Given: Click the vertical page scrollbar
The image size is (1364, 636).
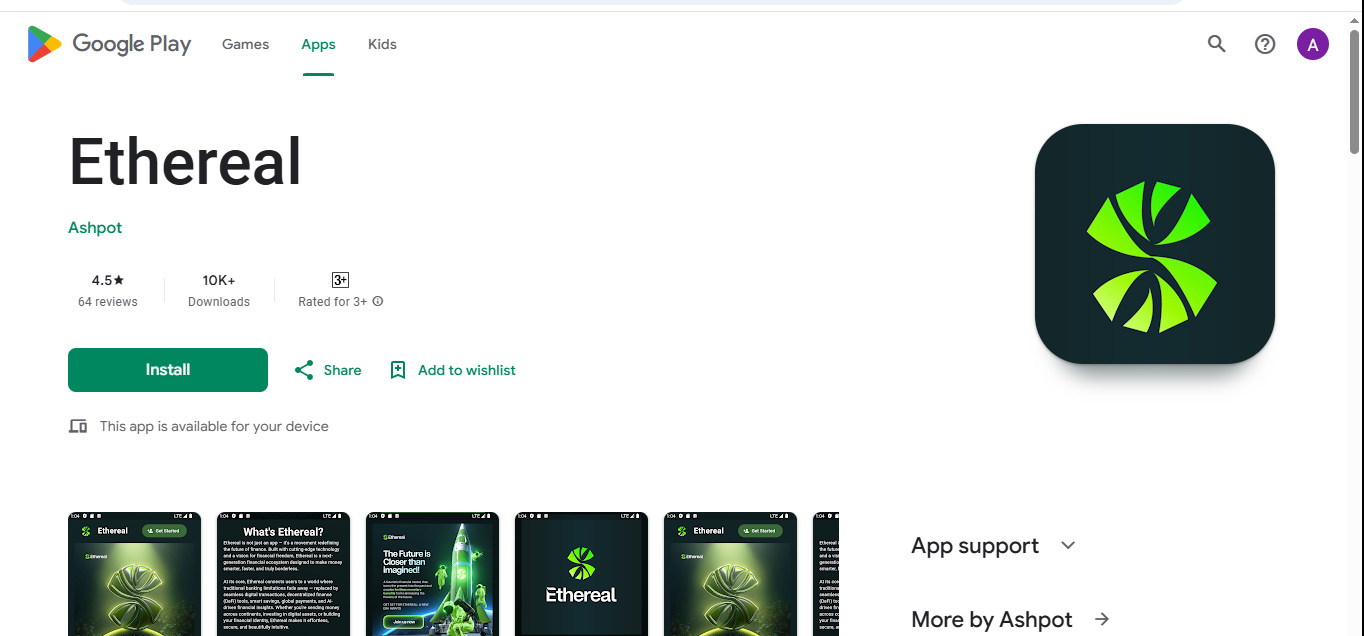Looking at the screenshot, I should click(1355, 91).
